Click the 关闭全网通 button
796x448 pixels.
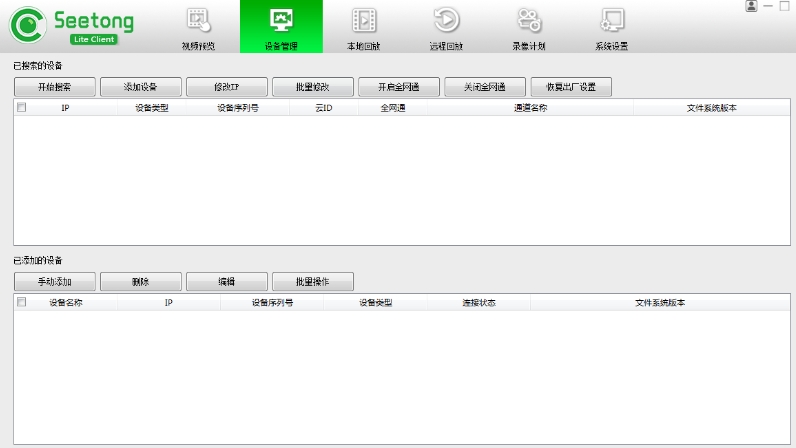pos(485,87)
